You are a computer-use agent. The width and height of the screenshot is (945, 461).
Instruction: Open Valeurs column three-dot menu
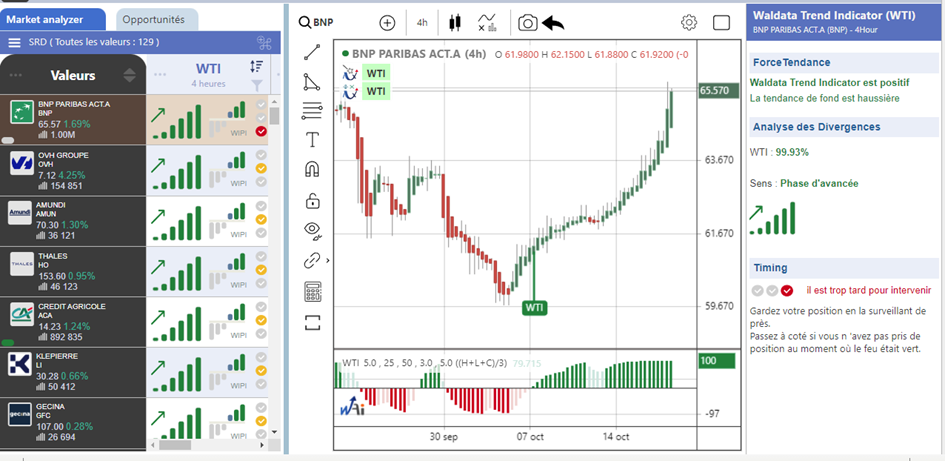pyautogui.click(x=16, y=75)
